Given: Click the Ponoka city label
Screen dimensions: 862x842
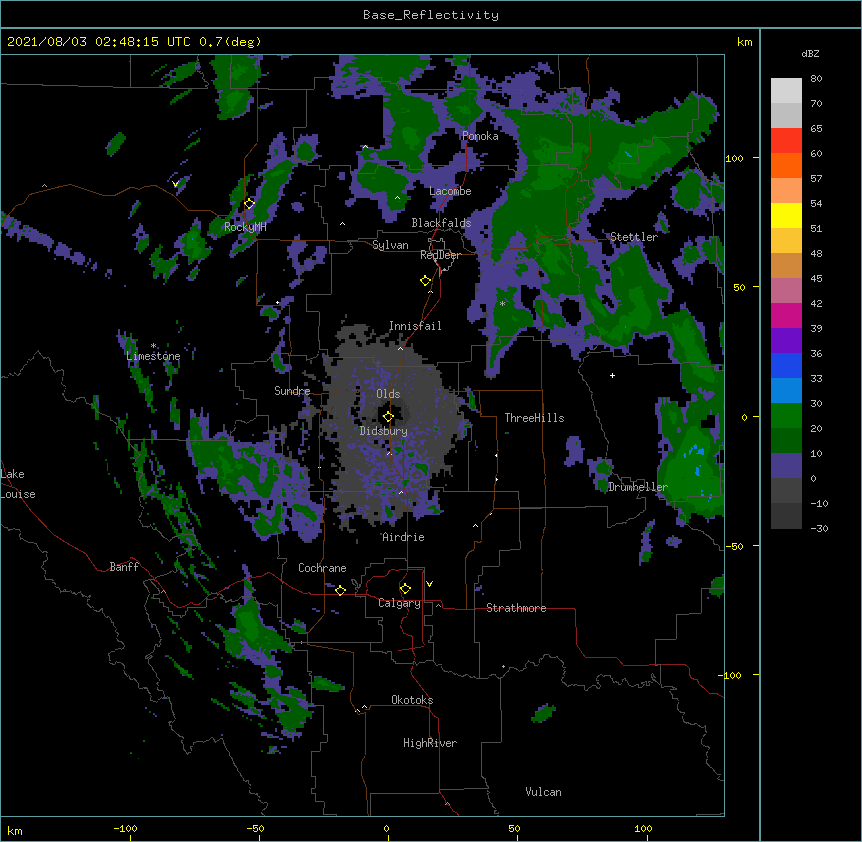Looking at the screenshot, I should click(x=480, y=136).
